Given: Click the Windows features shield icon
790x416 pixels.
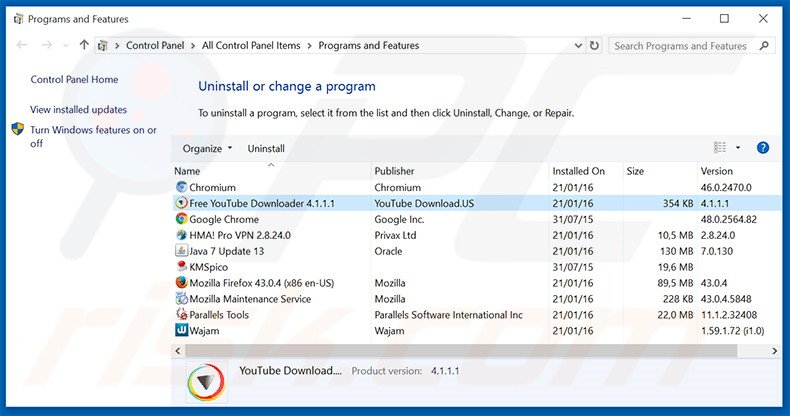Looking at the screenshot, I should tap(18, 129).
